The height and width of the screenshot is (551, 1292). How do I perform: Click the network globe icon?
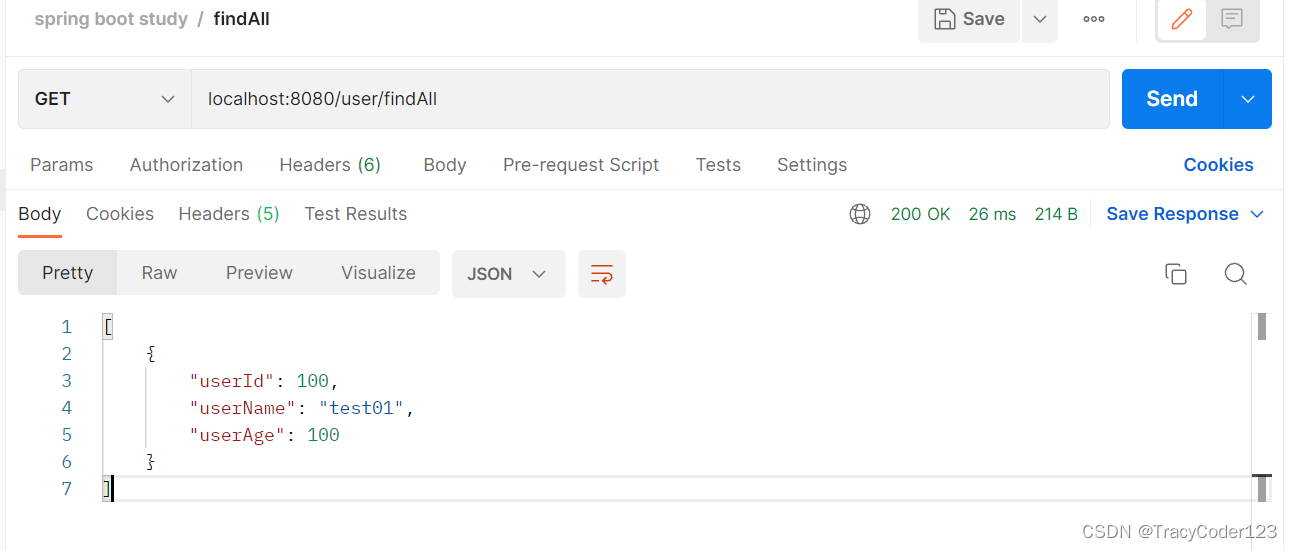click(x=860, y=214)
